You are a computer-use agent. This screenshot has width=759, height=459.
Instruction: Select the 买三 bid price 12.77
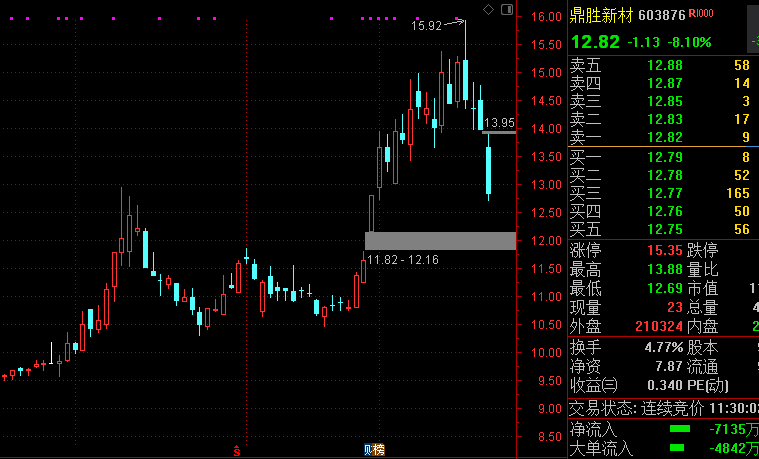(x=665, y=193)
